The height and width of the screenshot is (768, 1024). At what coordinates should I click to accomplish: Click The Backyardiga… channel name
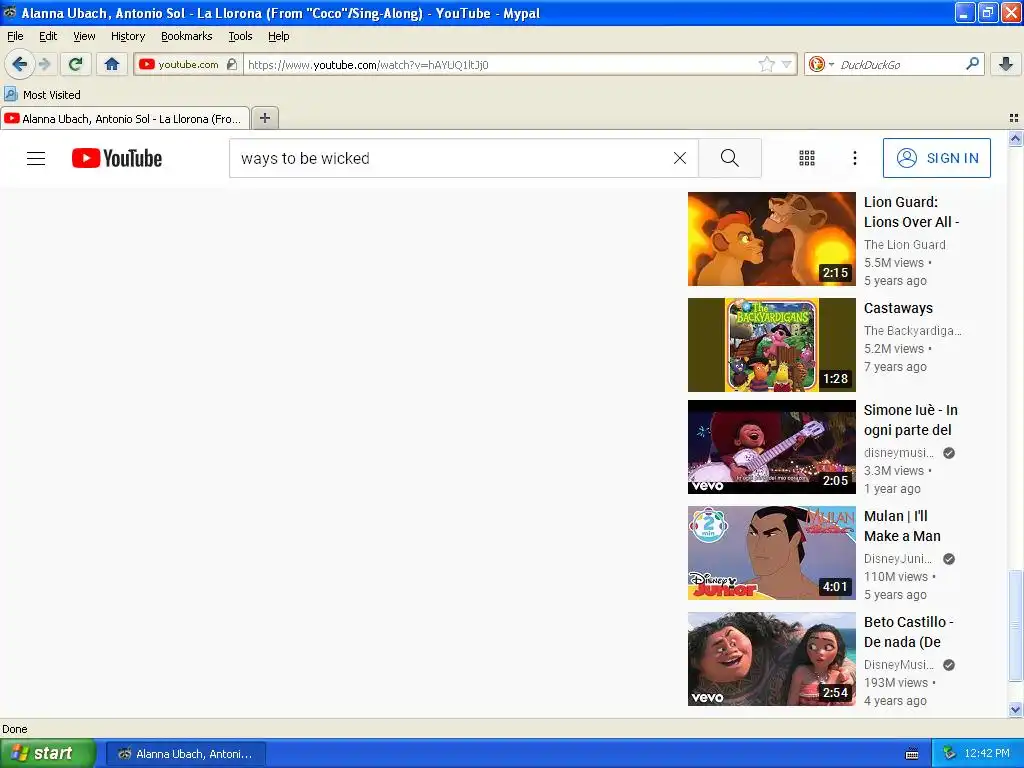pyautogui.click(x=912, y=330)
